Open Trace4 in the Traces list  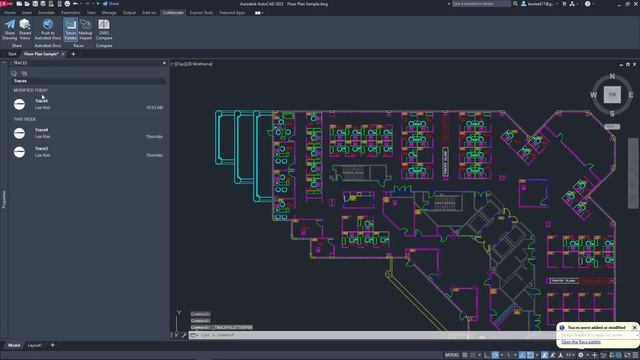click(x=88, y=133)
